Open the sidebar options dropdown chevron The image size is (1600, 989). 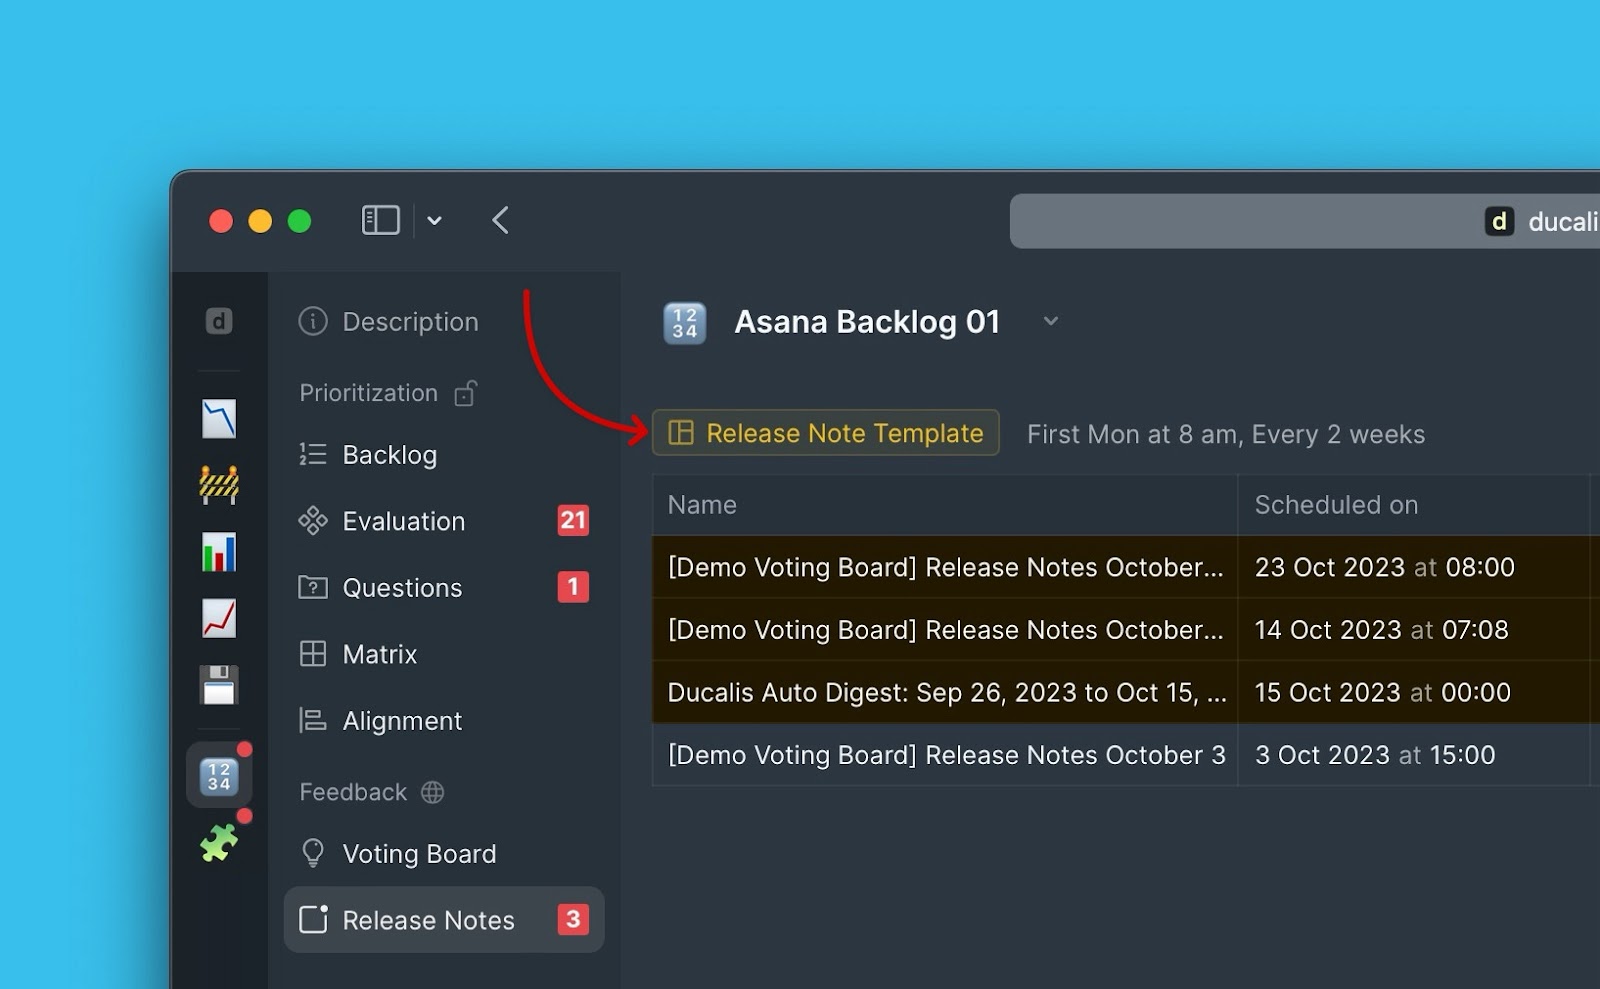click(x=434, y=220)
